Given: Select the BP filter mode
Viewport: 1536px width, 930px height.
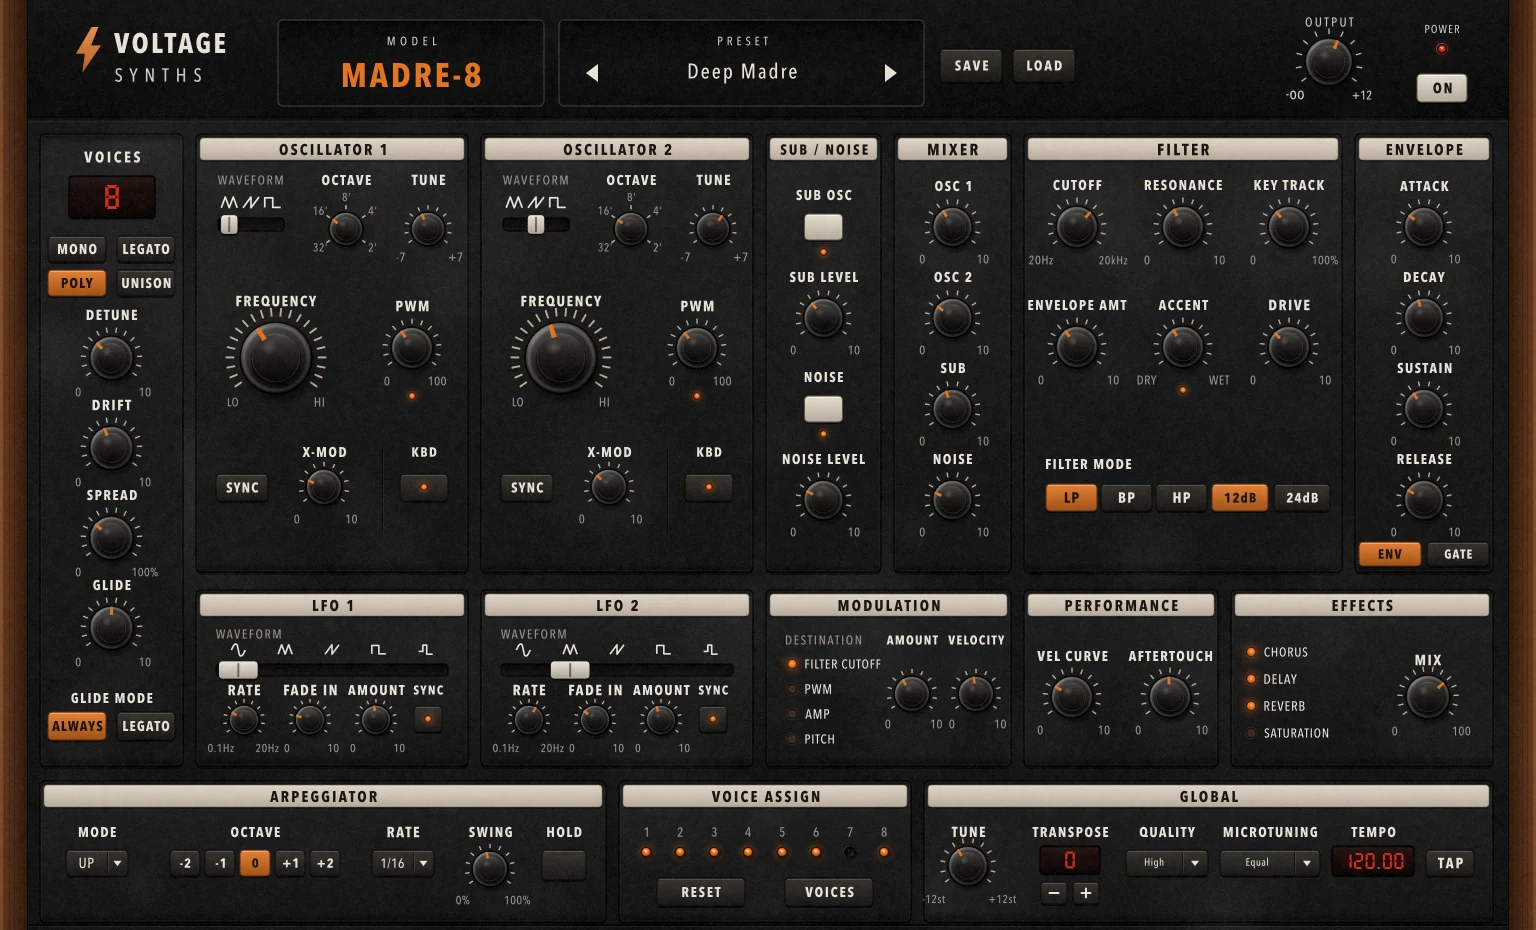Looking at the screenshot, I should pos(1127,498).
